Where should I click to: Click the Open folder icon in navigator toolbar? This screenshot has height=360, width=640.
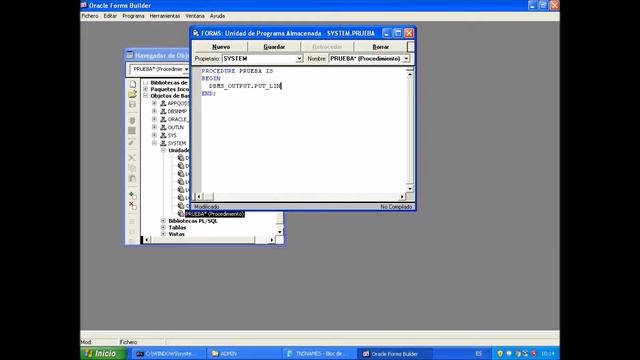point(132,94)
